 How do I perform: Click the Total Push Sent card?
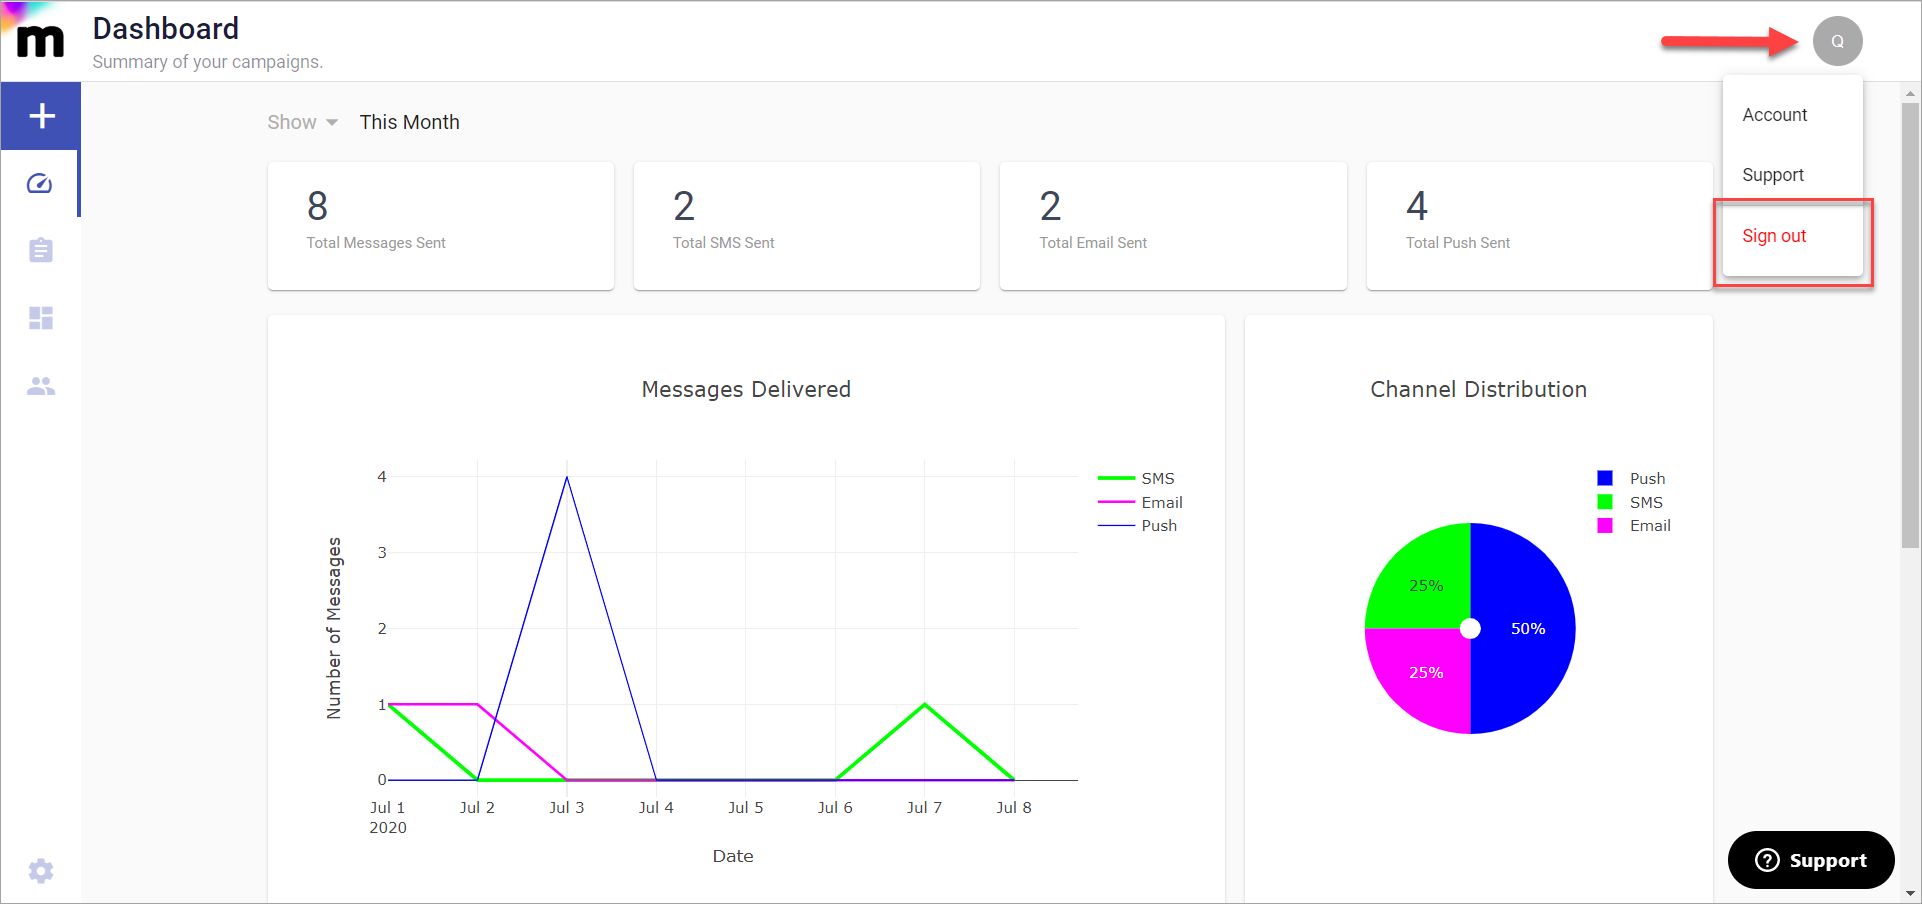pos(1539,226)
